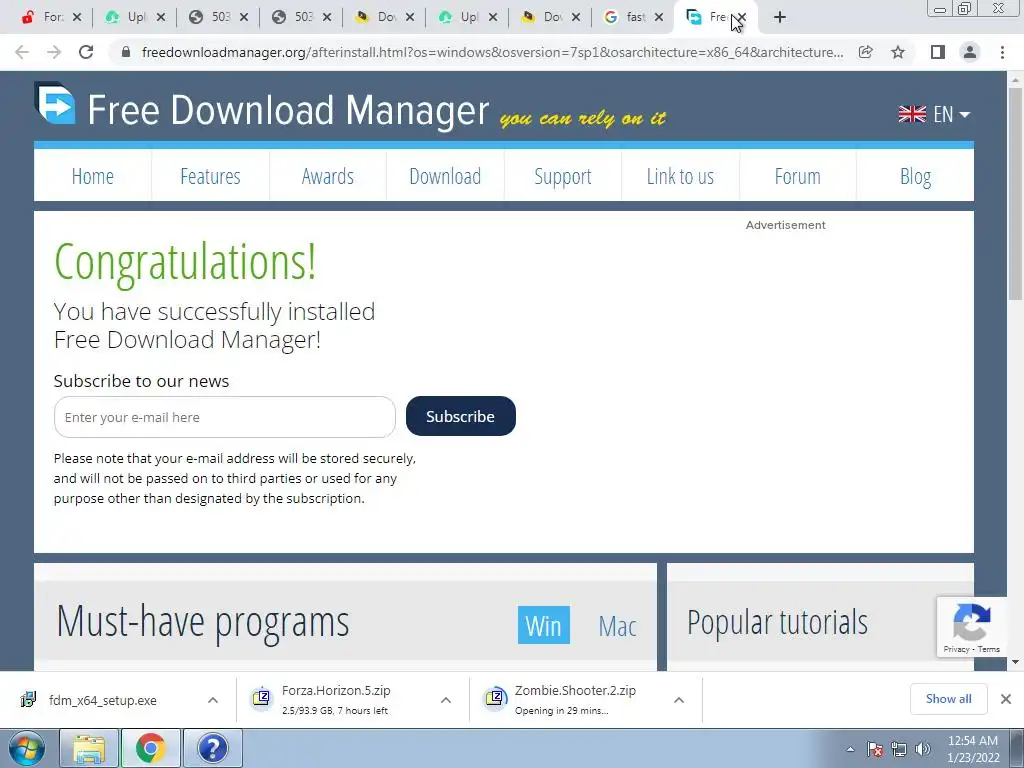Open the EN language dropdown

click(952, 114)
